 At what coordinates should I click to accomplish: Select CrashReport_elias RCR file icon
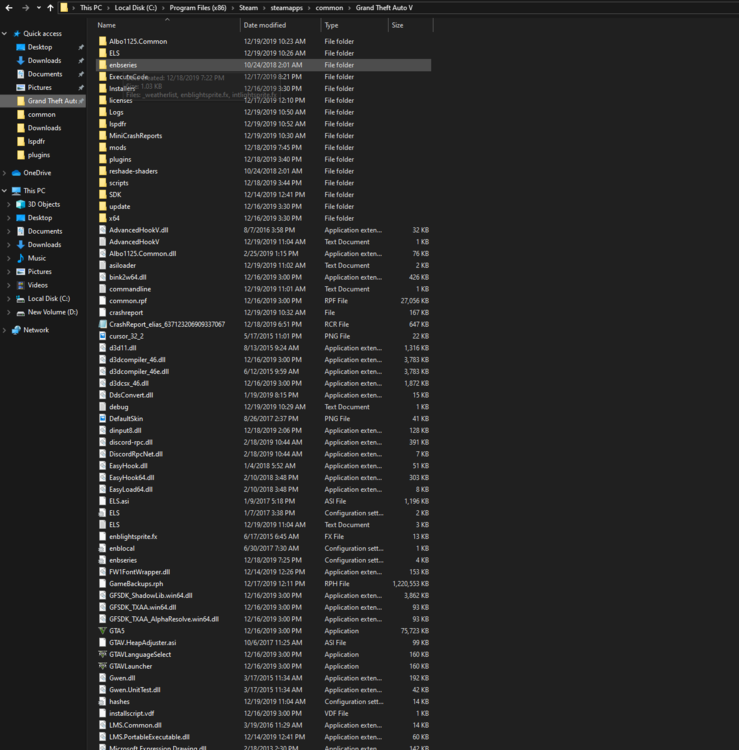click(102, 324)
